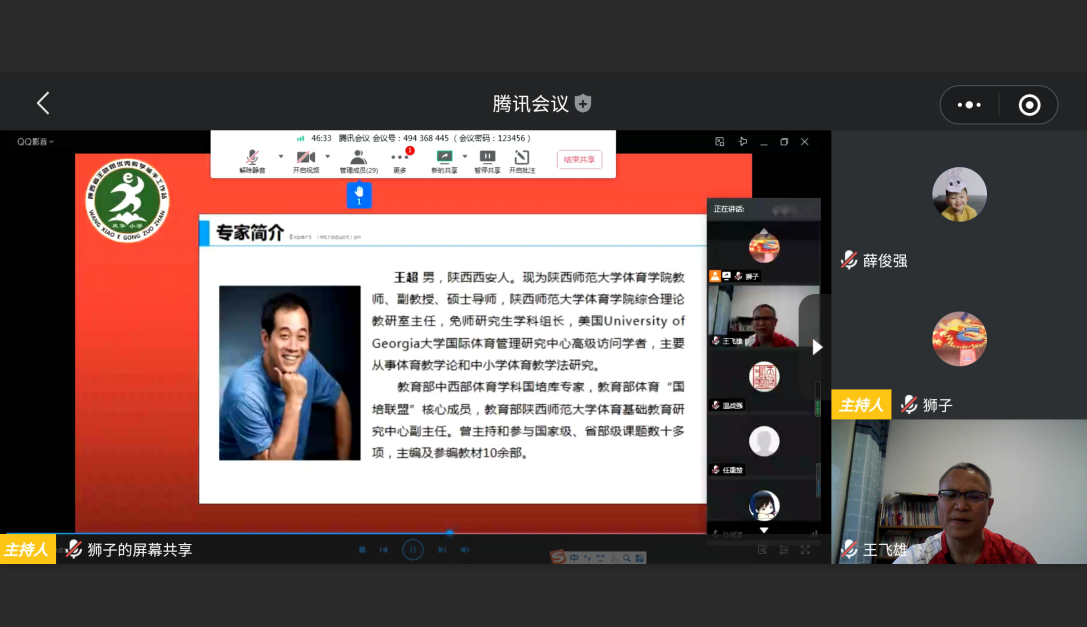
Task: Open the dropdown arrow next to 开启视频
Action: (328, 157)
